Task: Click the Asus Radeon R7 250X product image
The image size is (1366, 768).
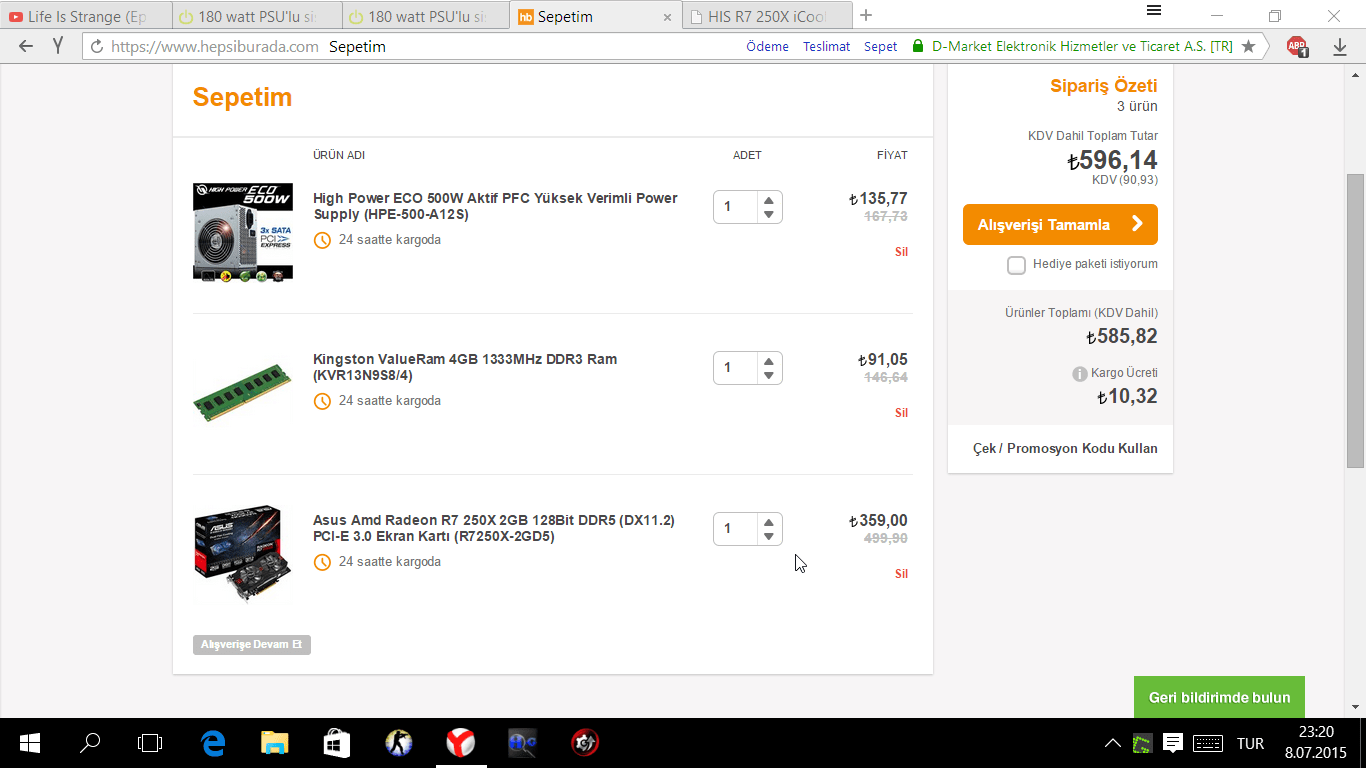Action: [243, 553]
